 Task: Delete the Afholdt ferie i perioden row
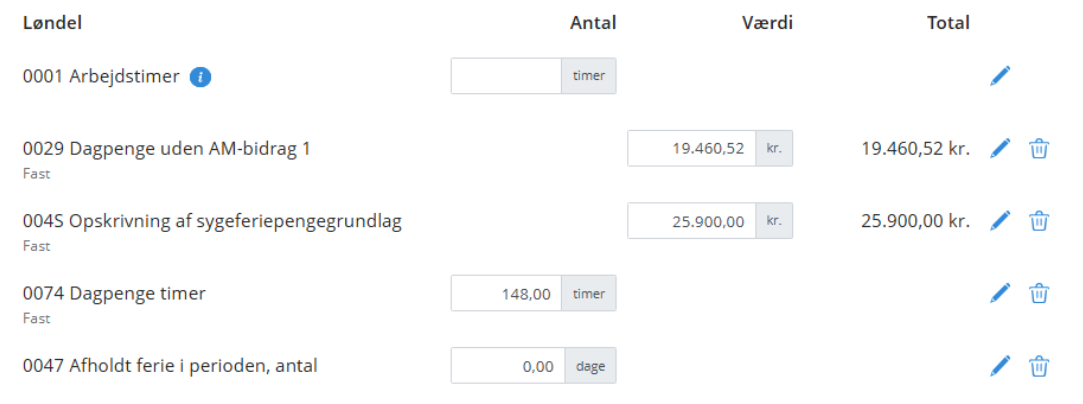1039,366
